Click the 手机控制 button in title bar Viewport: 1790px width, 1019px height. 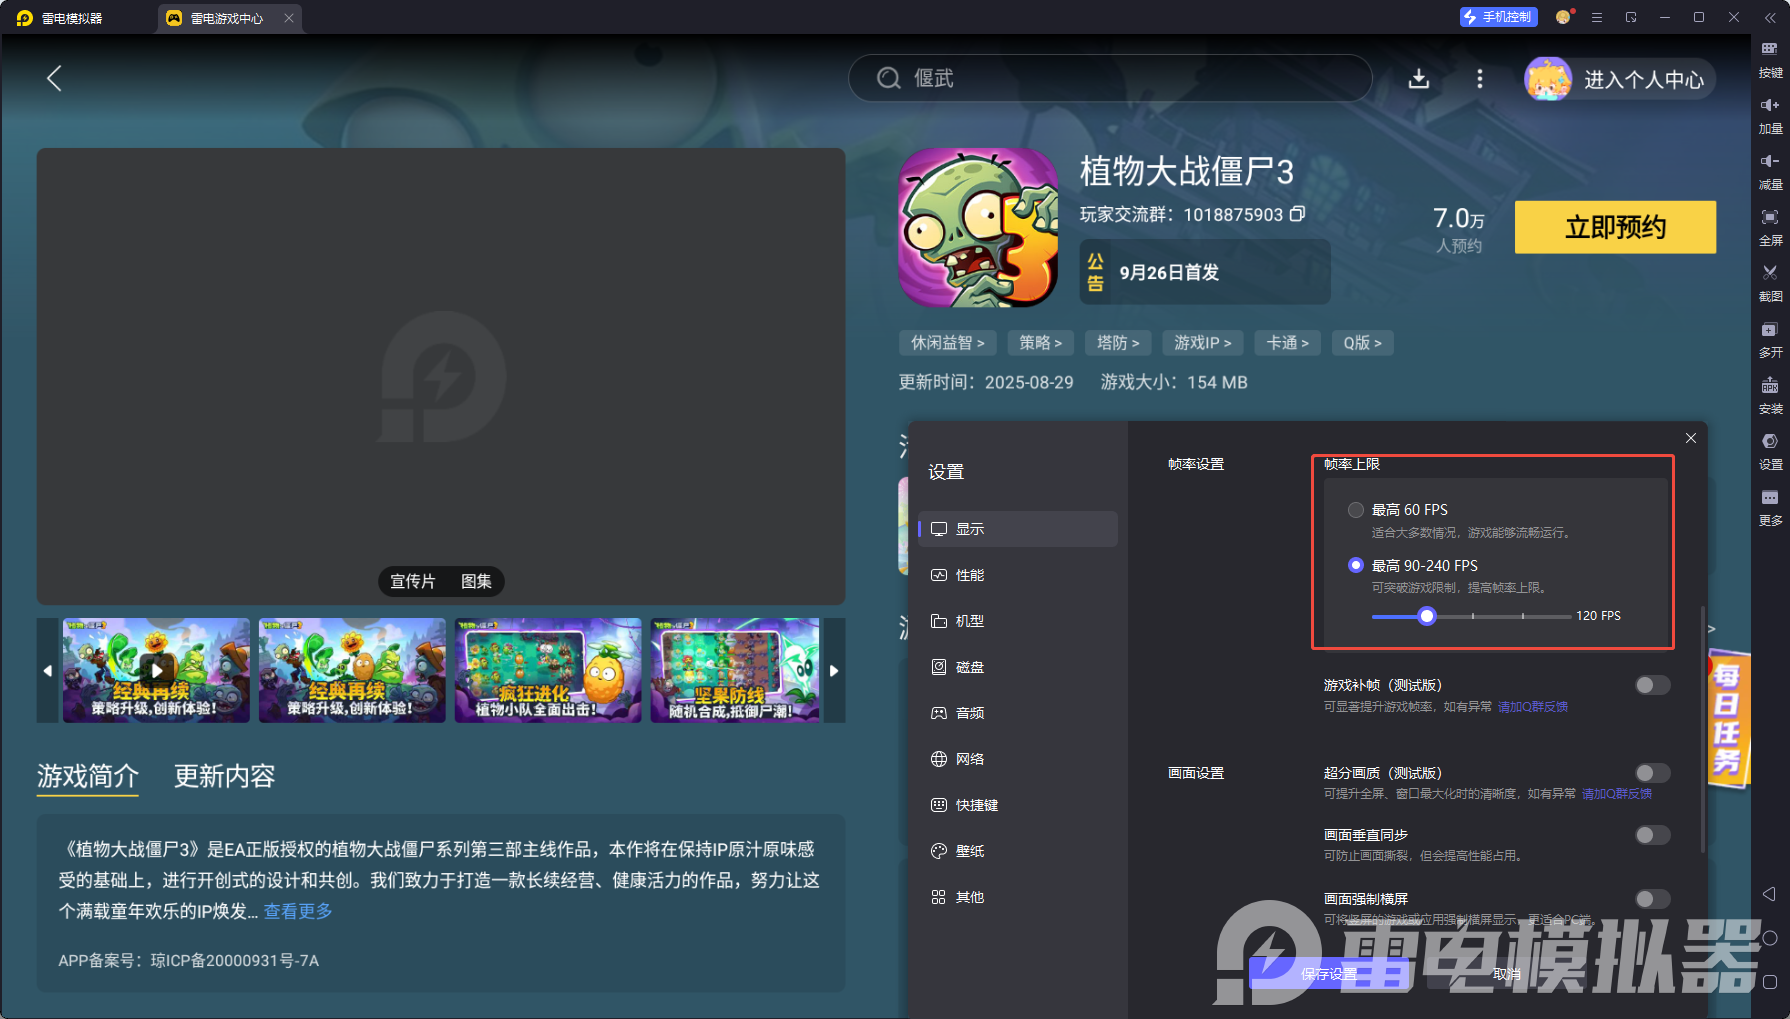(x=1498, y=17)
